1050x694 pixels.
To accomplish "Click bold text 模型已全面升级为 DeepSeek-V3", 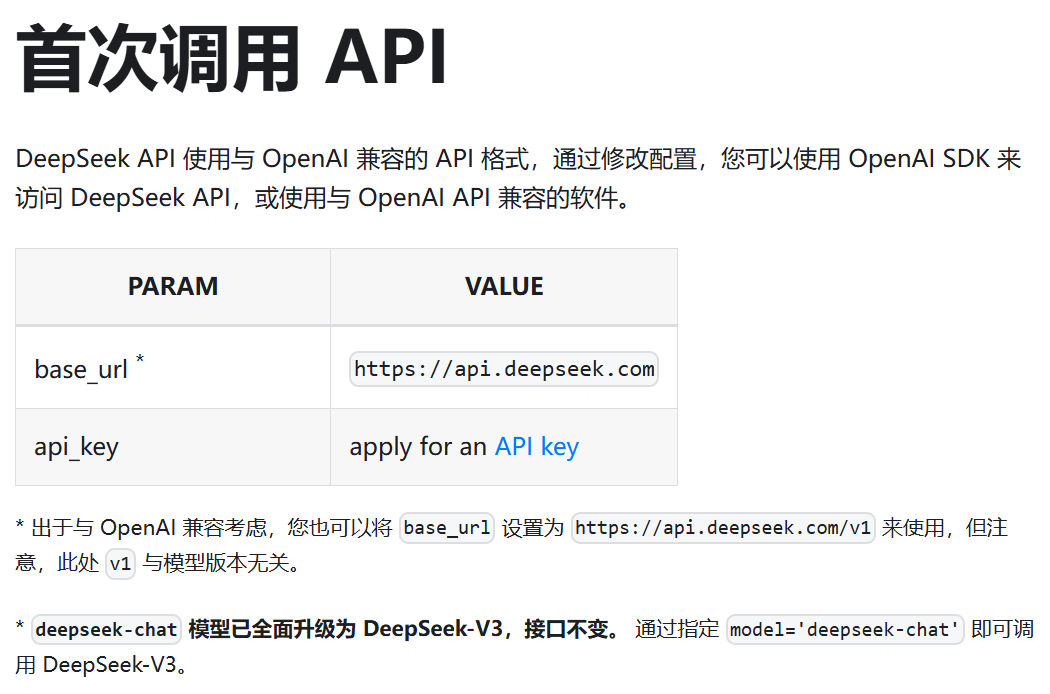I will [x=346, y=630].
